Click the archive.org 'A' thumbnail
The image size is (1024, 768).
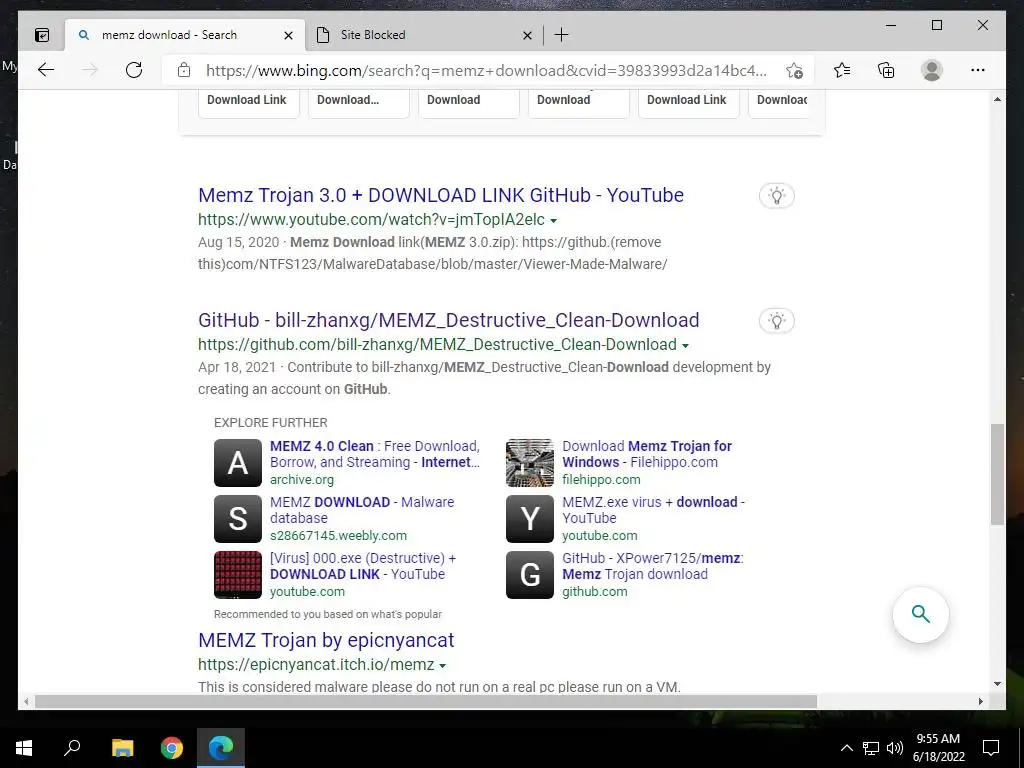tap(238, 463)
